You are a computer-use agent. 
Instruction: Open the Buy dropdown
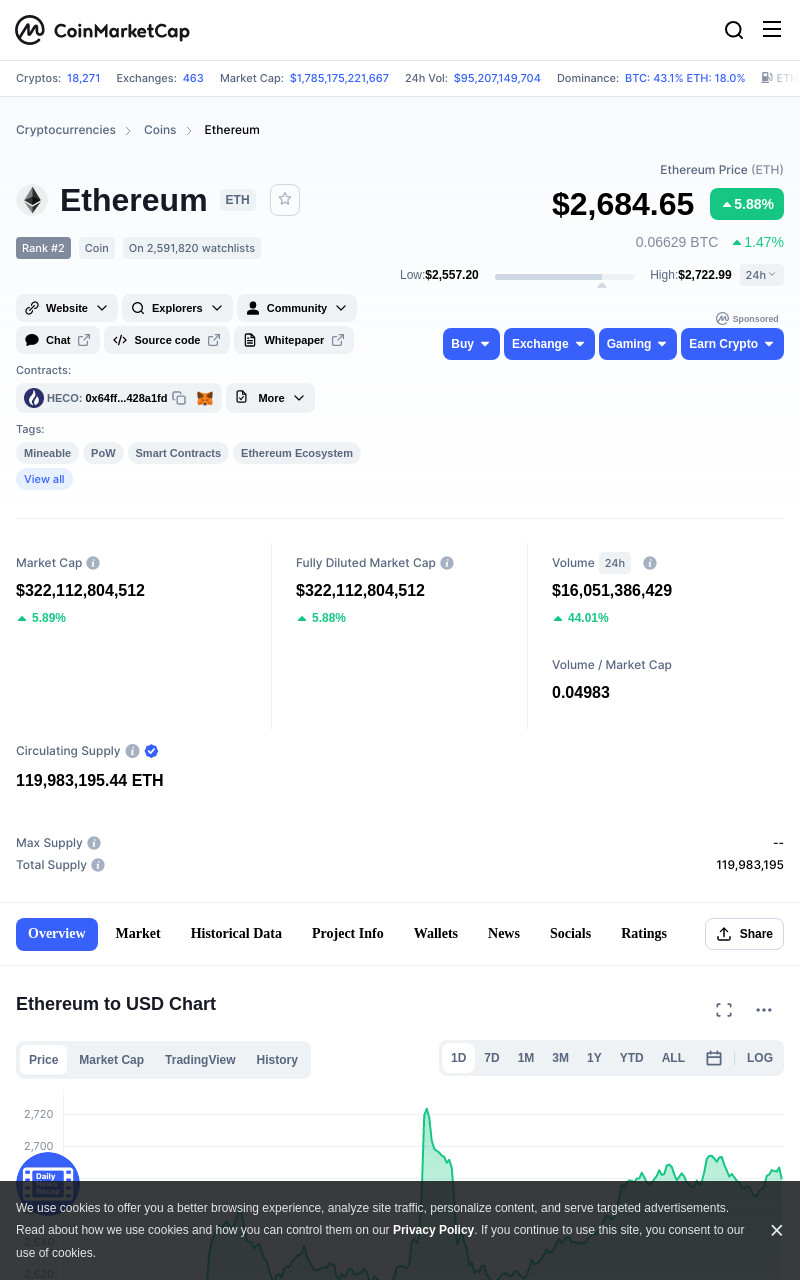coord(471,344)
